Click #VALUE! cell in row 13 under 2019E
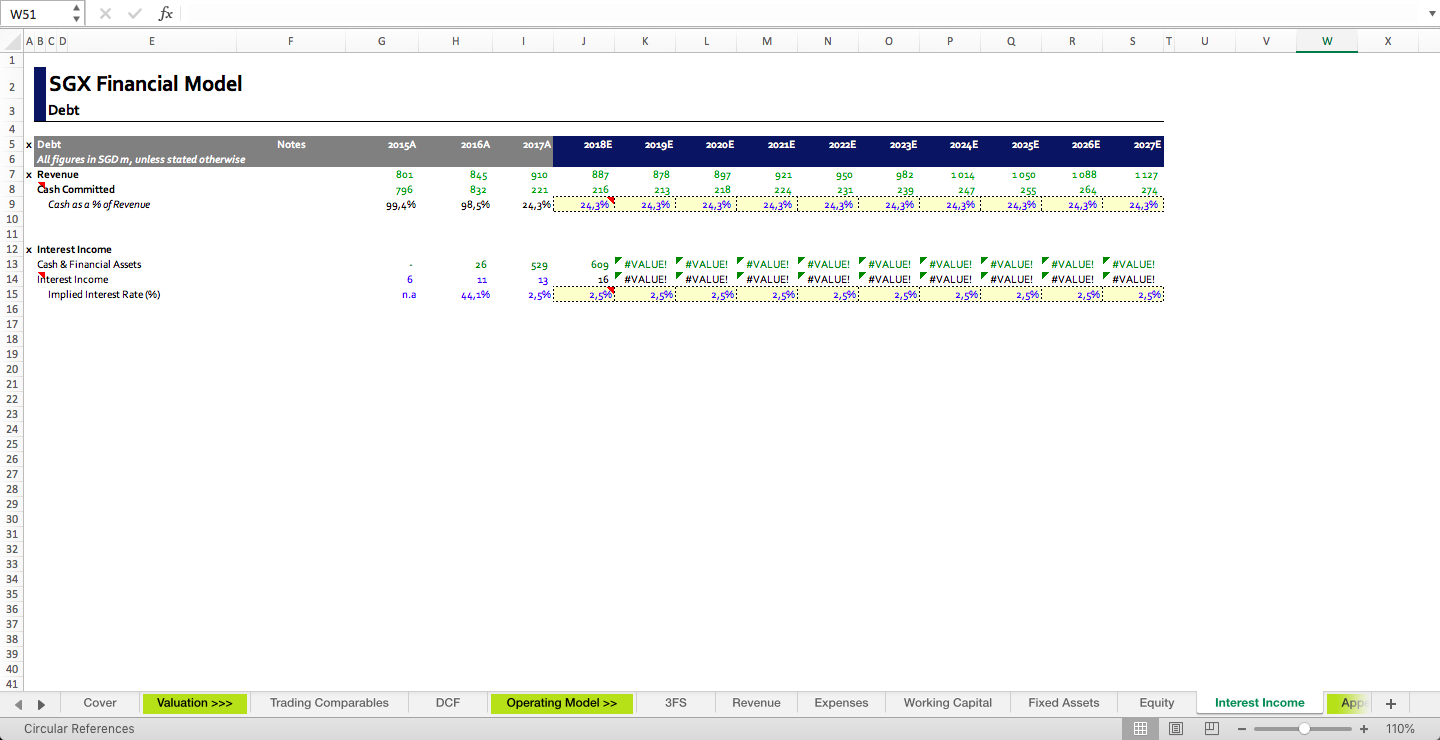1440x740 pixels. [x=645, y=265]
